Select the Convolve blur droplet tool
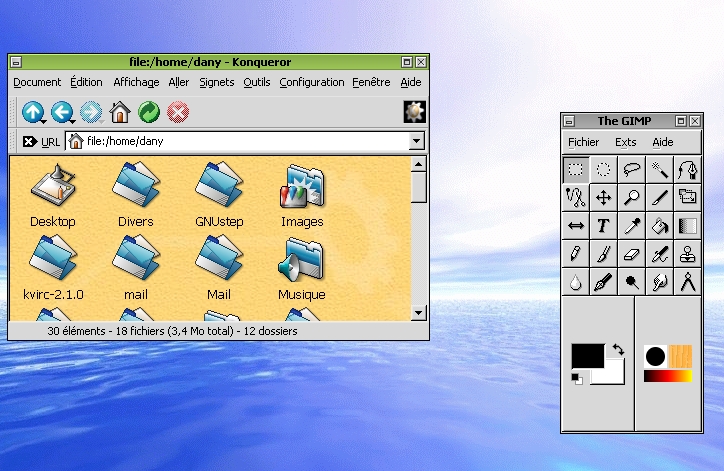 576,282
